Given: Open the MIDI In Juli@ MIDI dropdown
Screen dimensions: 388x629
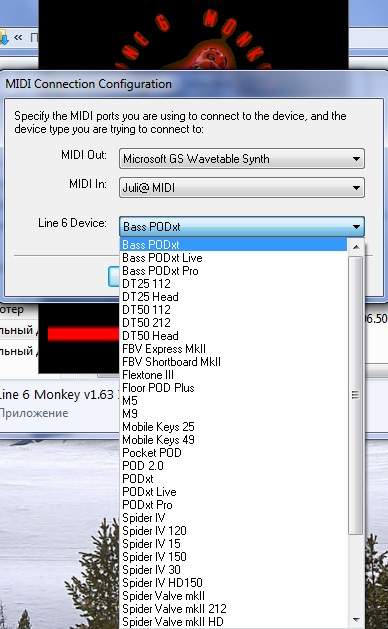Looking at the screenshot, I should click(242, 188).
